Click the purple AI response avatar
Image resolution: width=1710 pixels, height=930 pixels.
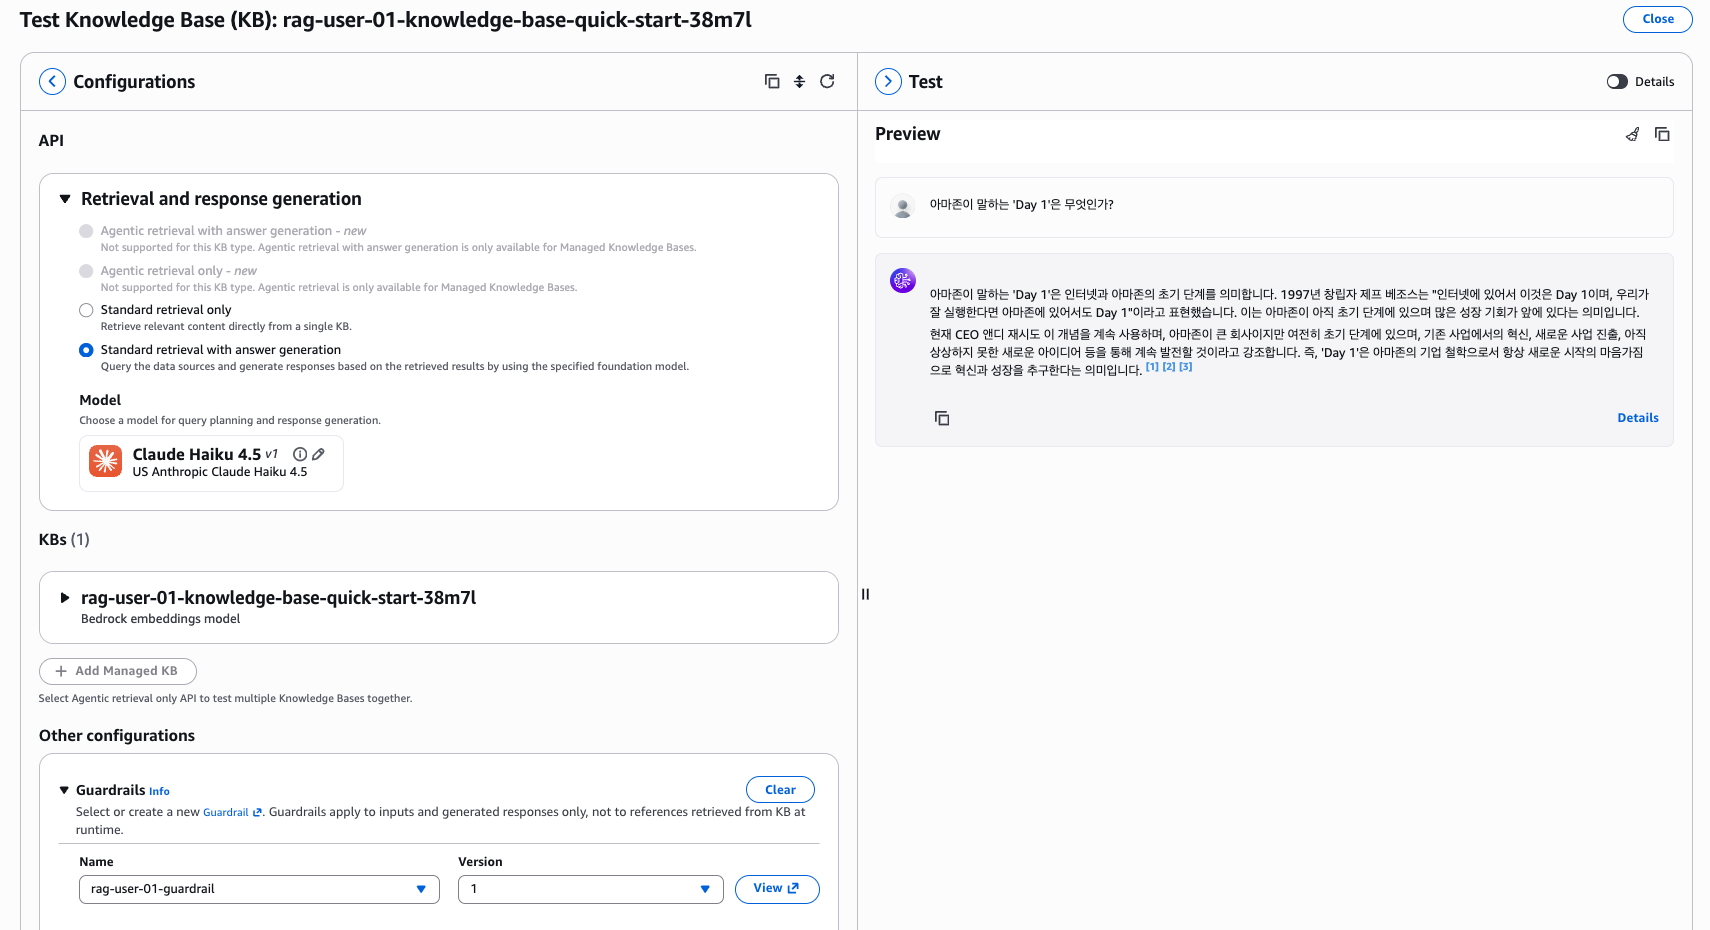coord(903,281)
